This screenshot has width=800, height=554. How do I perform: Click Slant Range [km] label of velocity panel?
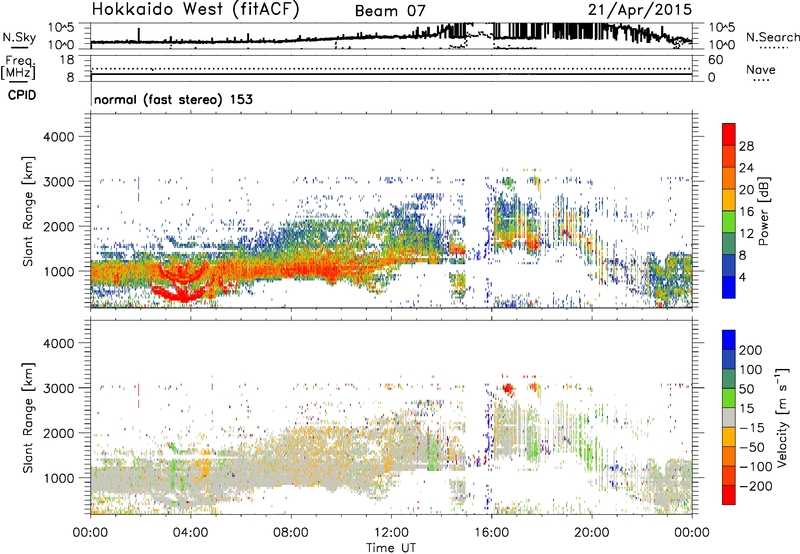(x=28, y=418)
